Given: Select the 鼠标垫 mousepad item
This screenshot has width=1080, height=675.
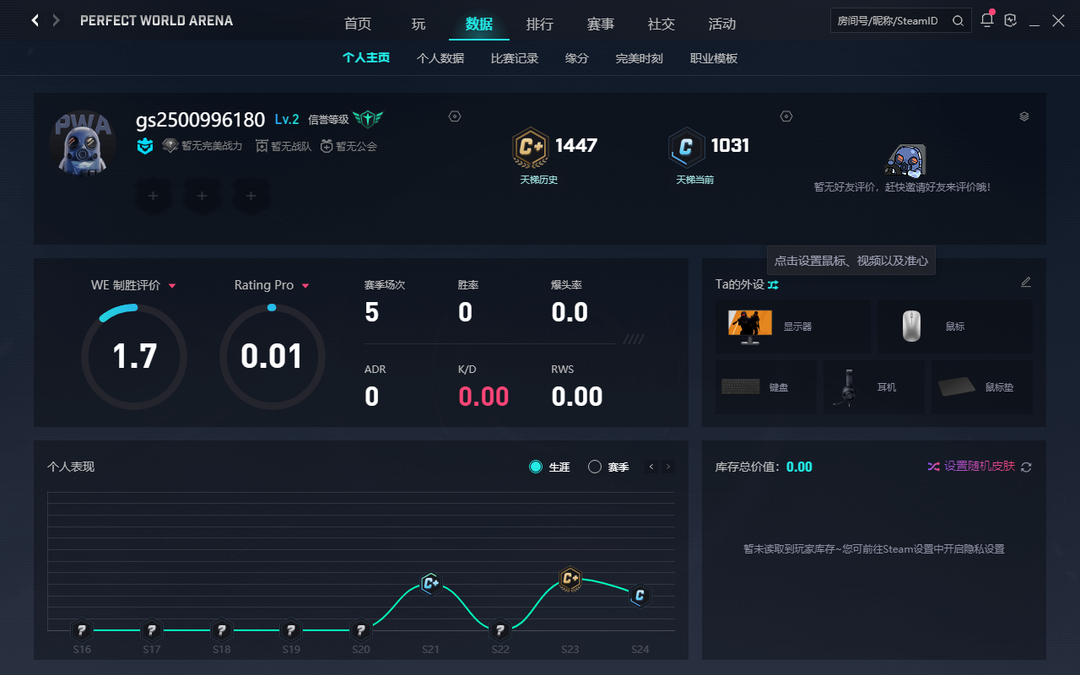Looking at the screenshot, I should [982, 387].
